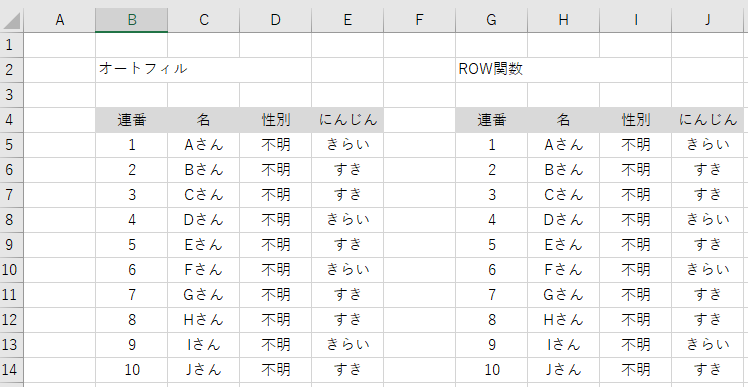
Task: Click にんじん header in column E
Action: [x=348, y=120]
